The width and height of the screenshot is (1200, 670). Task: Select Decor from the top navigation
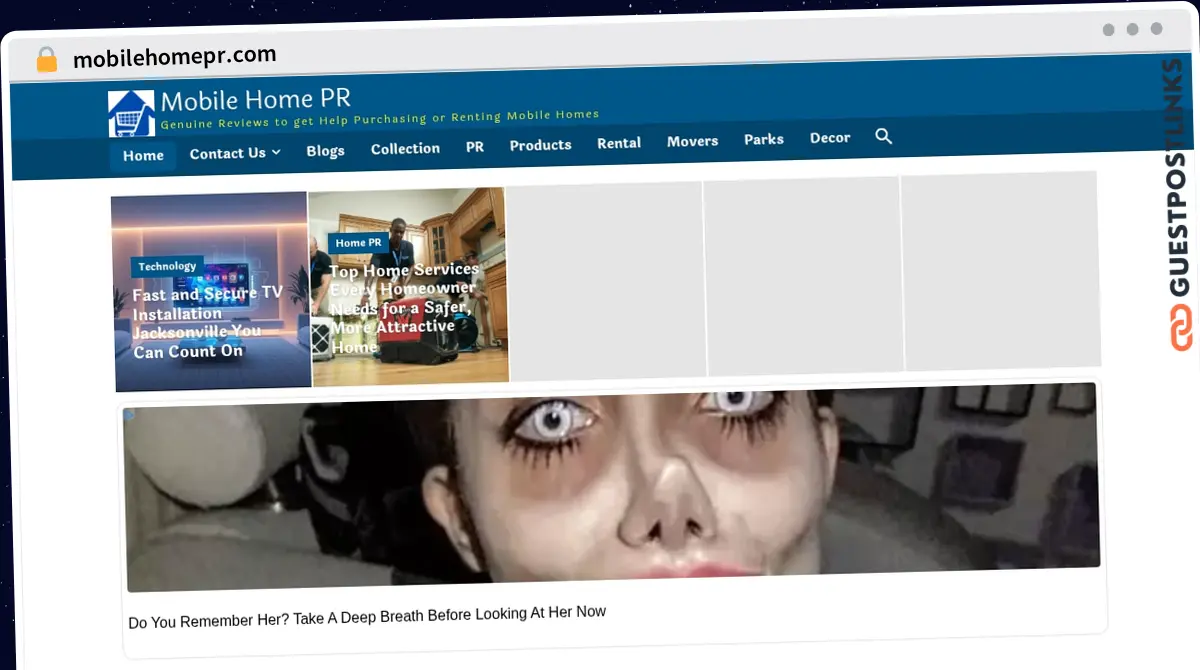[x=830, y=137]
